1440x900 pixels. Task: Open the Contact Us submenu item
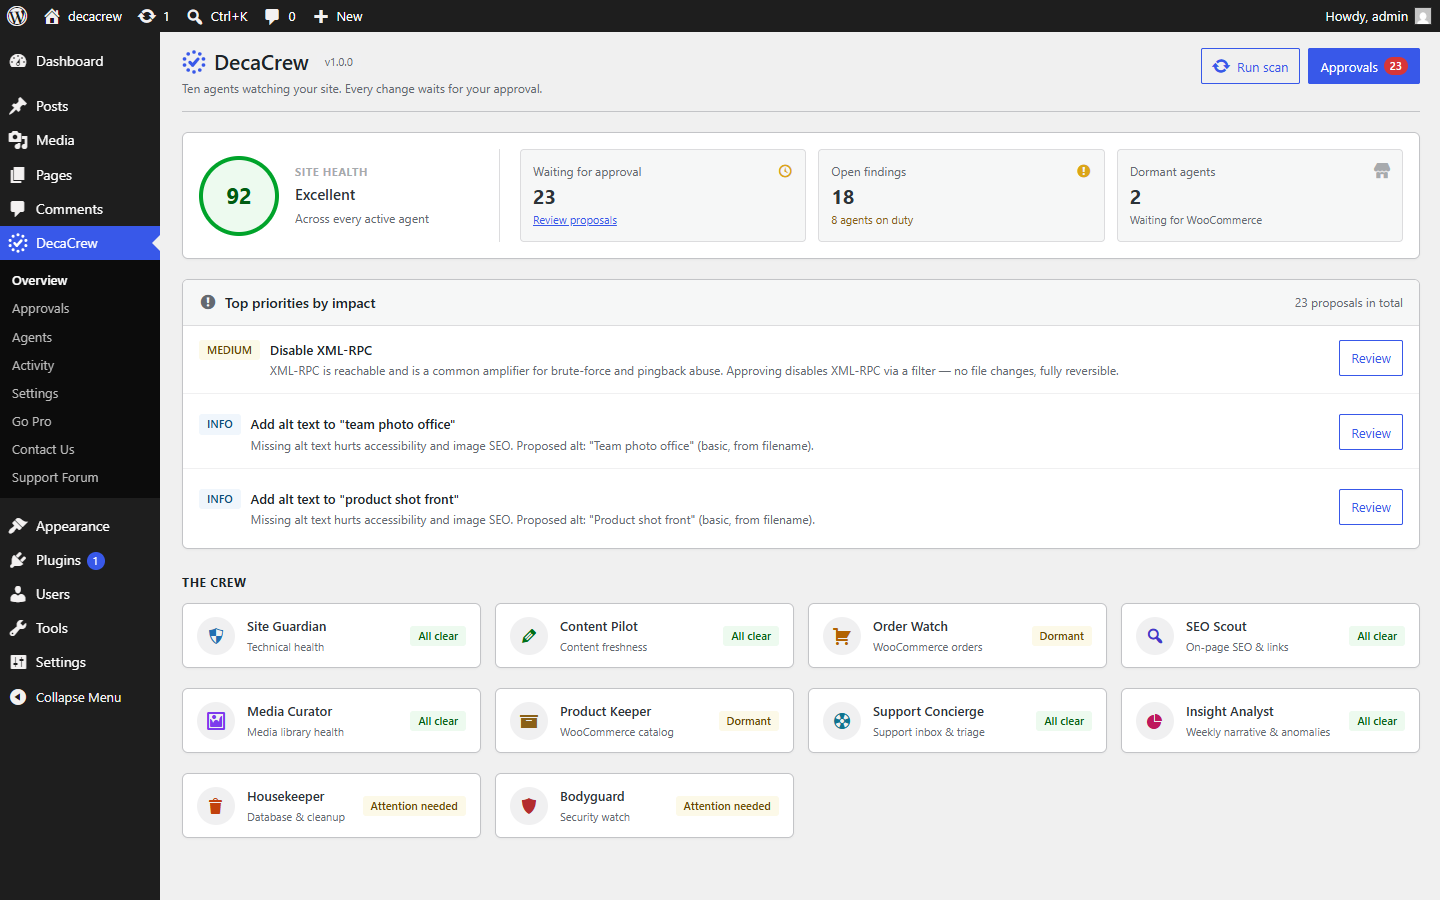(x=80, y=450)
